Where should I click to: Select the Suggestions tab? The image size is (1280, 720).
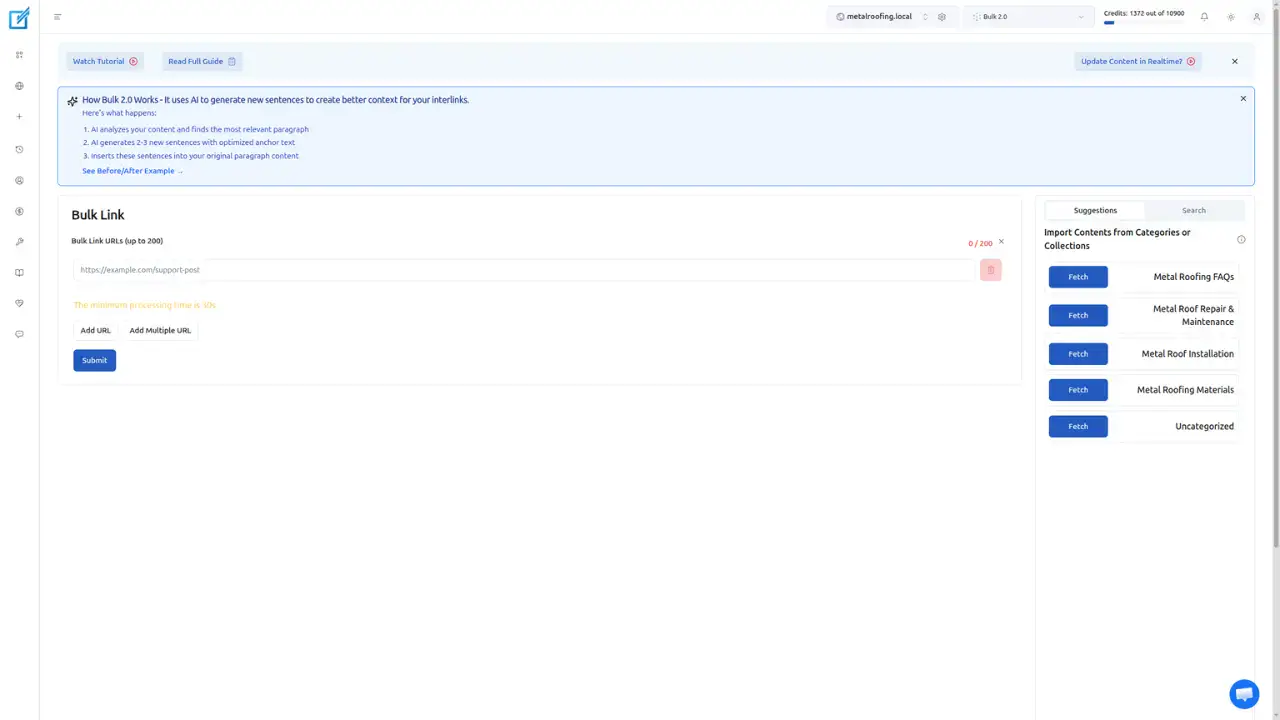1095,210
